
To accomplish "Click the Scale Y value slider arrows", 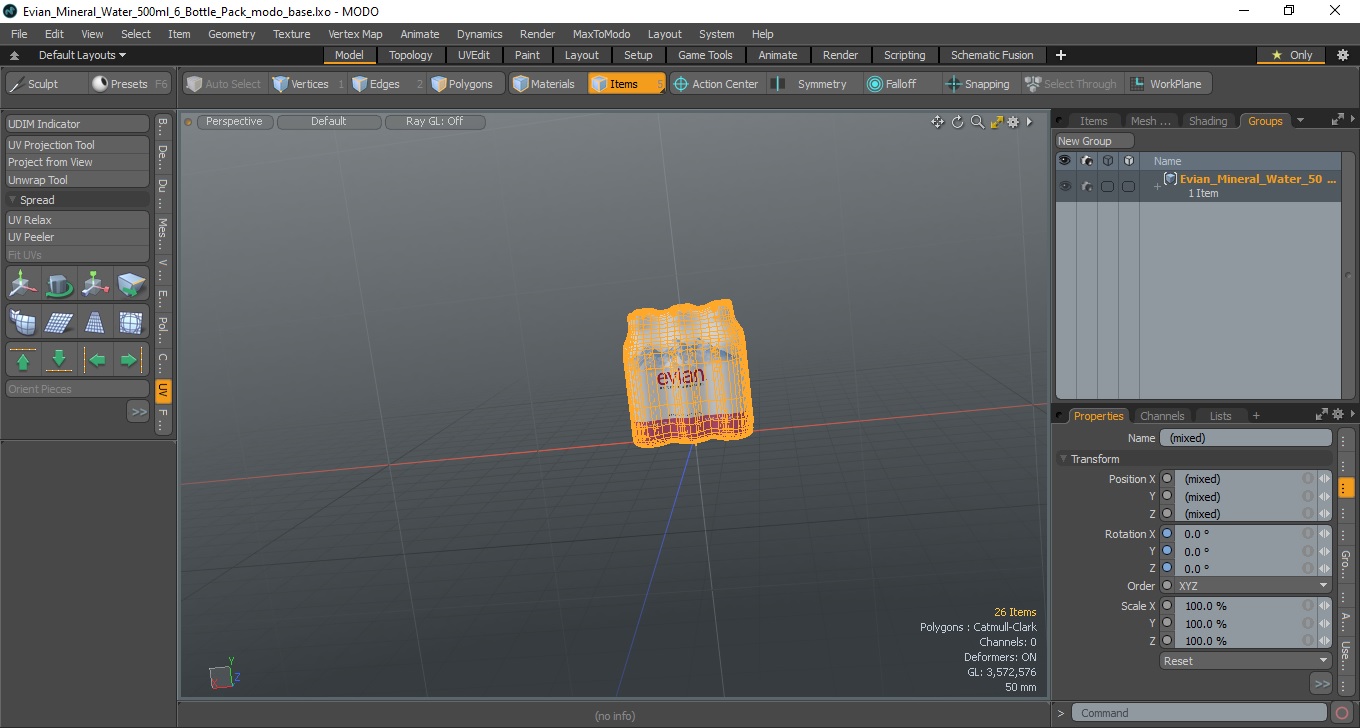I will [1324, 624].
